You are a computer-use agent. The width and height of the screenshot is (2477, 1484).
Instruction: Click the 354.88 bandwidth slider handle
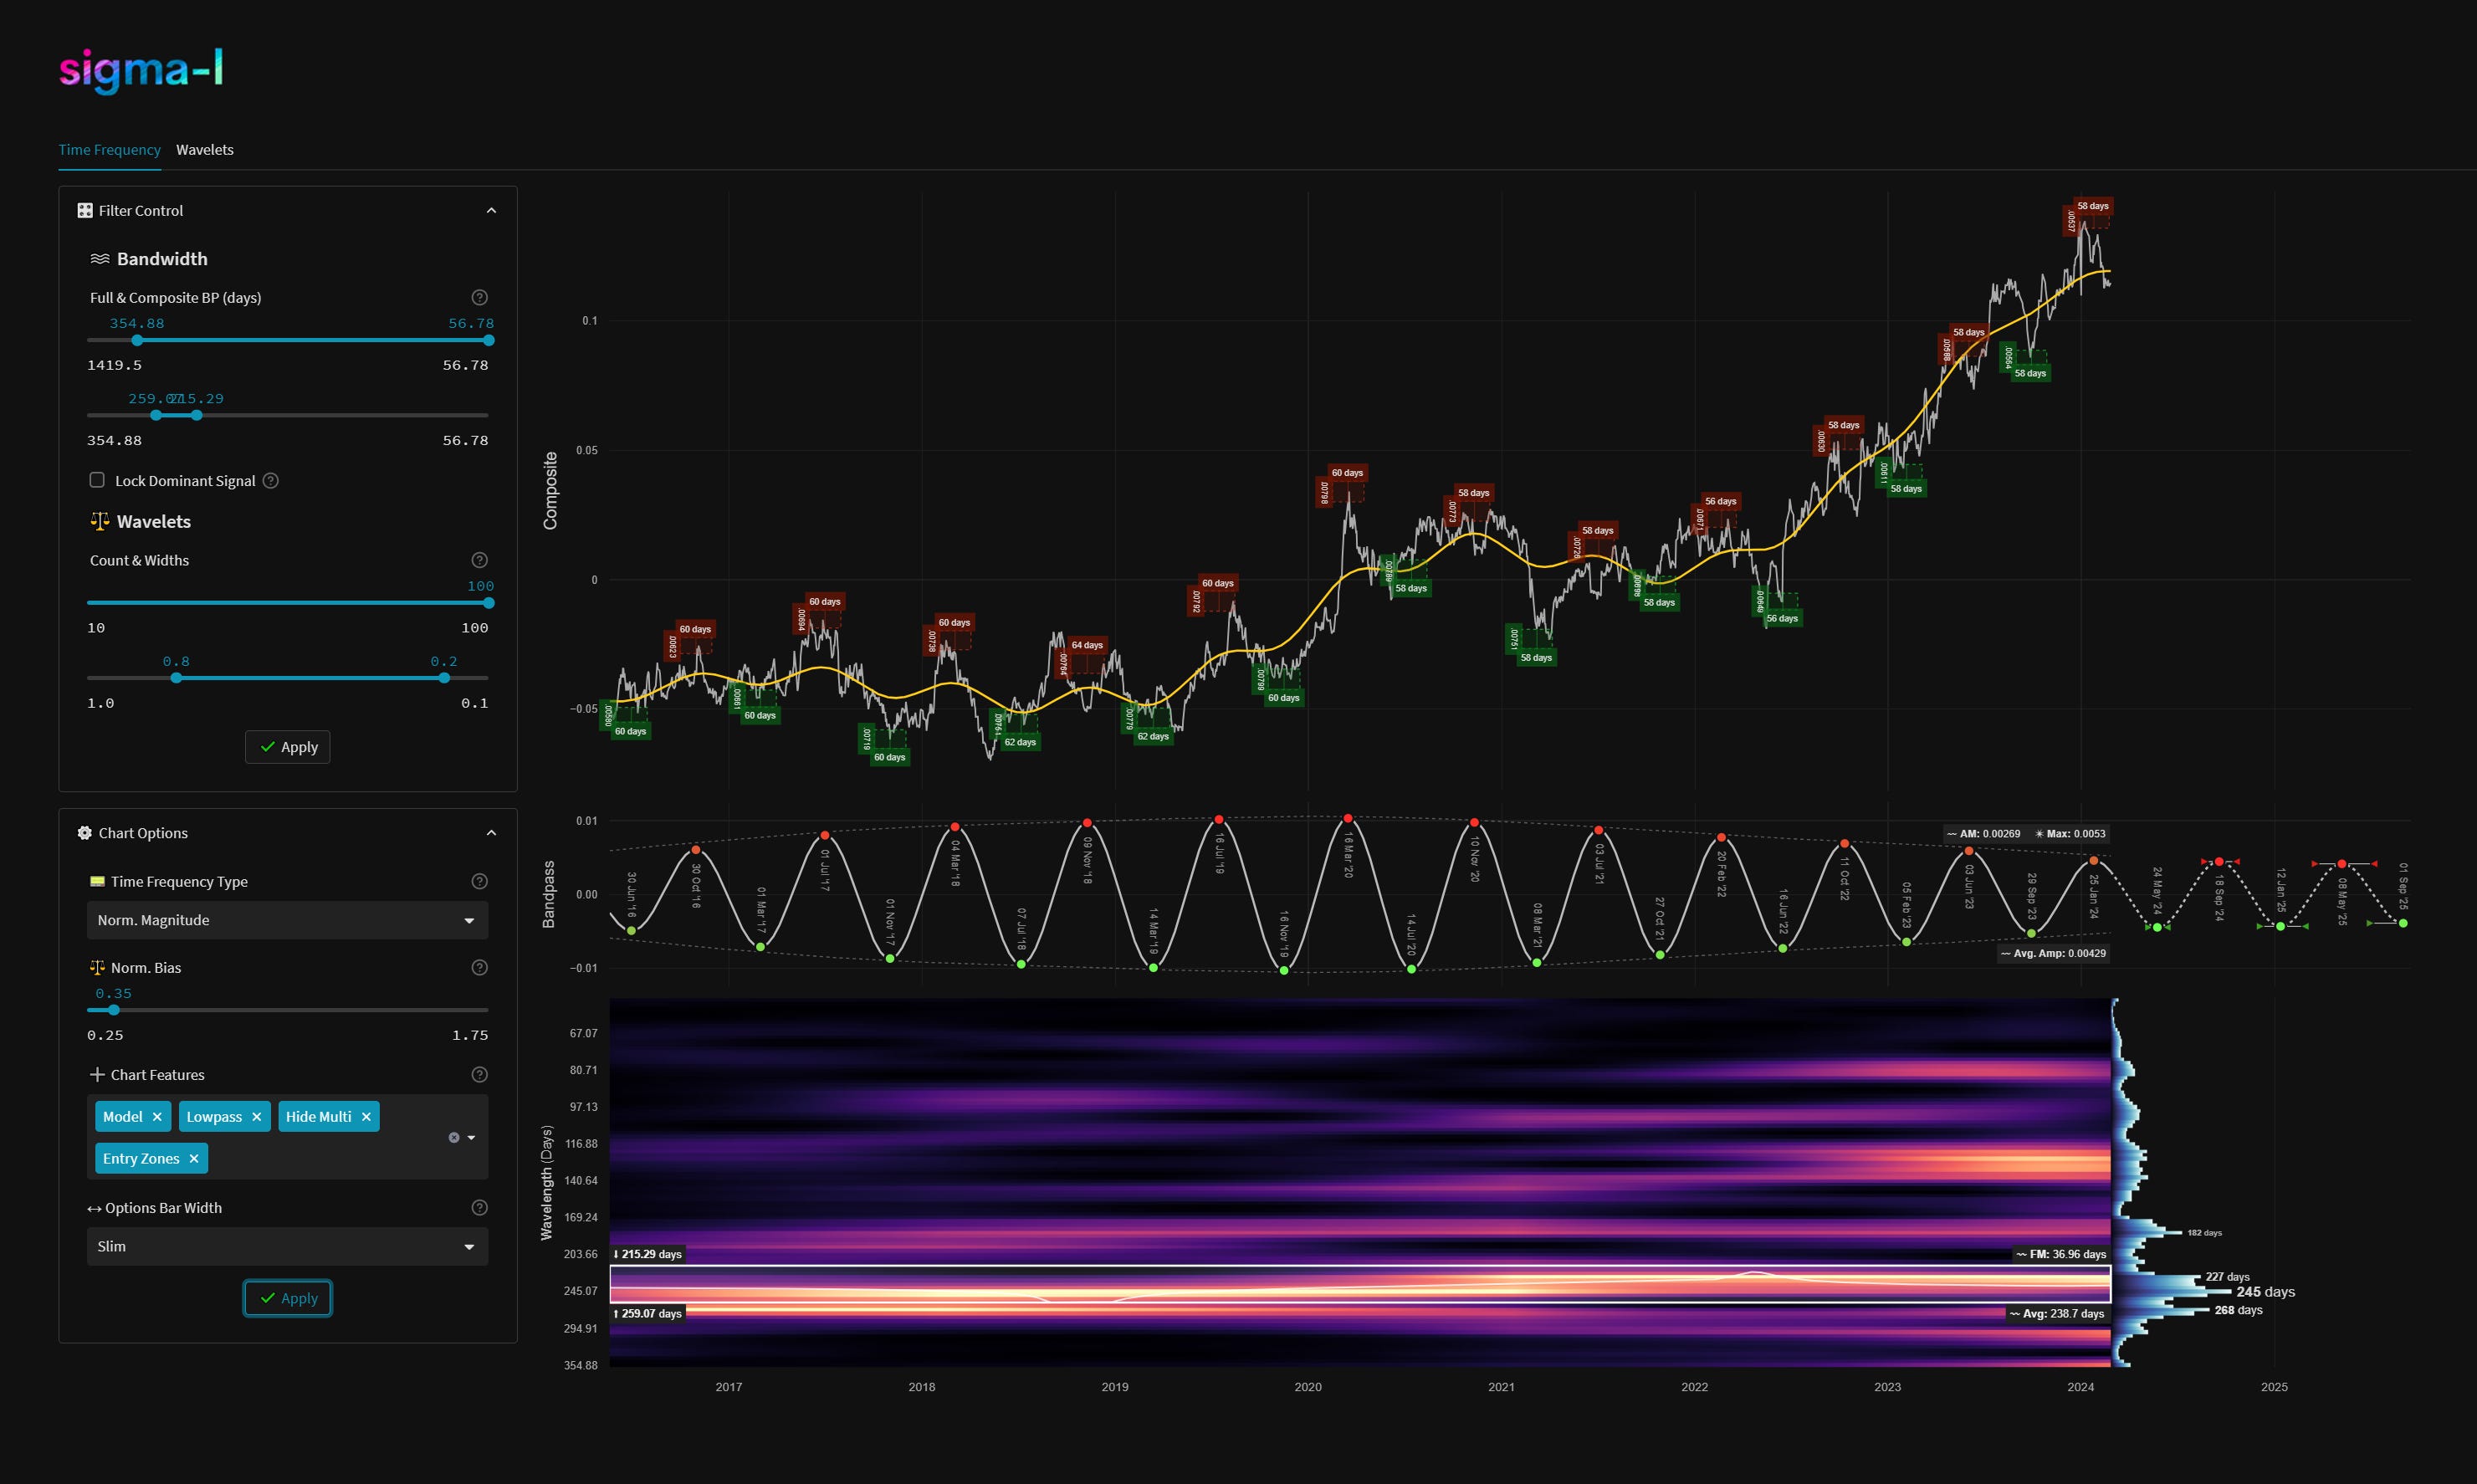pos(137,341)
